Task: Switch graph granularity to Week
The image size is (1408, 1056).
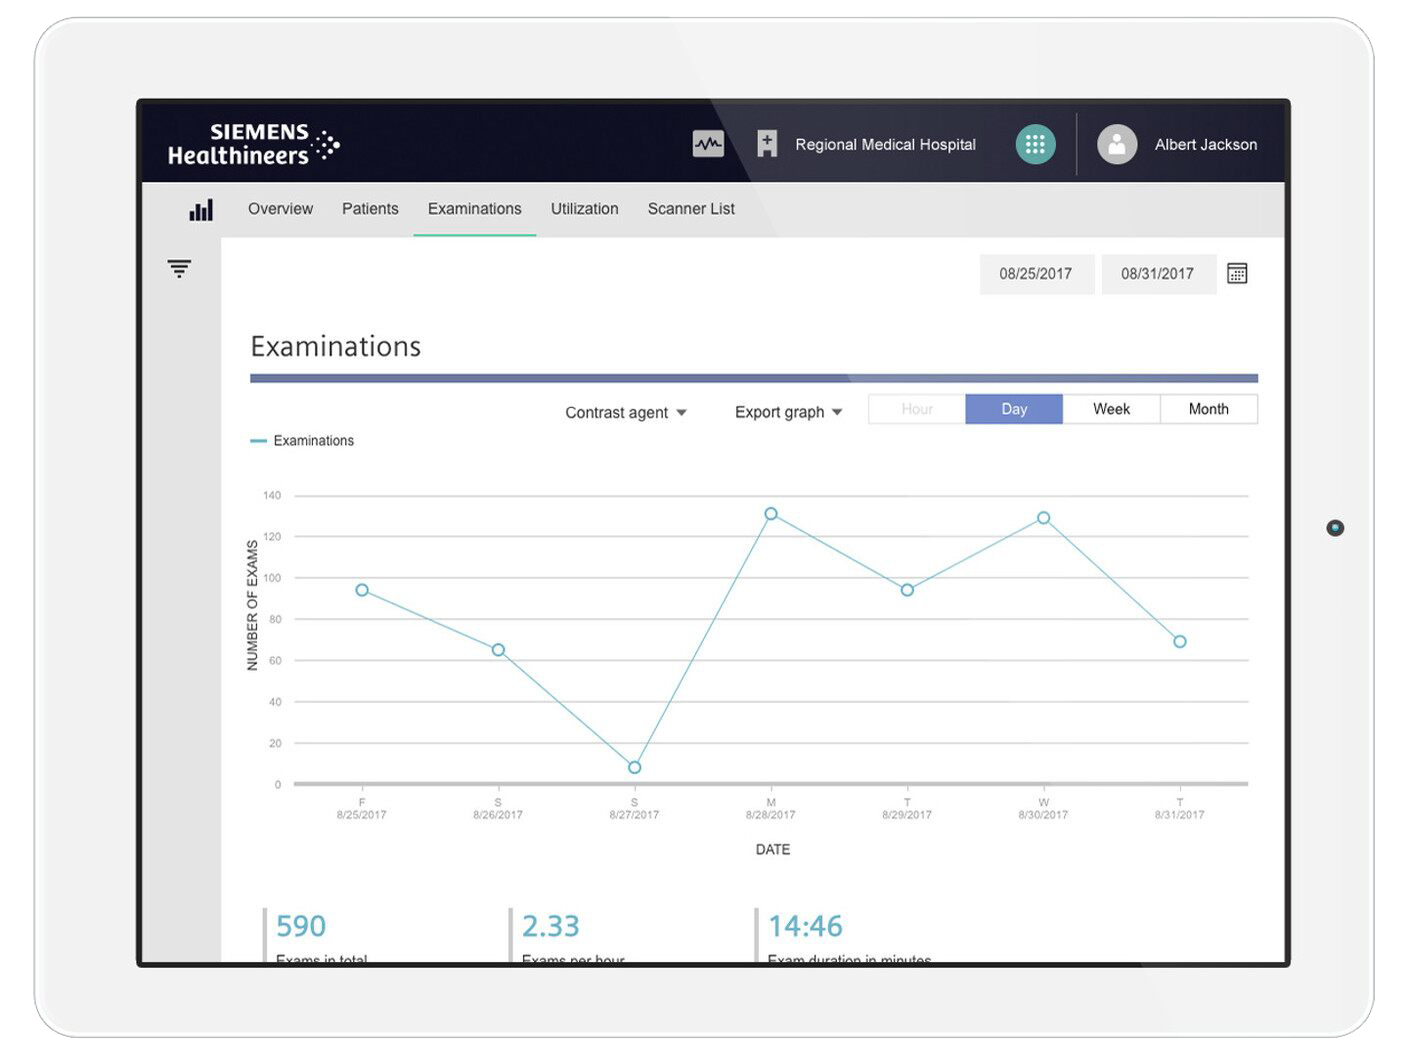Action: tap(1111, 409)
